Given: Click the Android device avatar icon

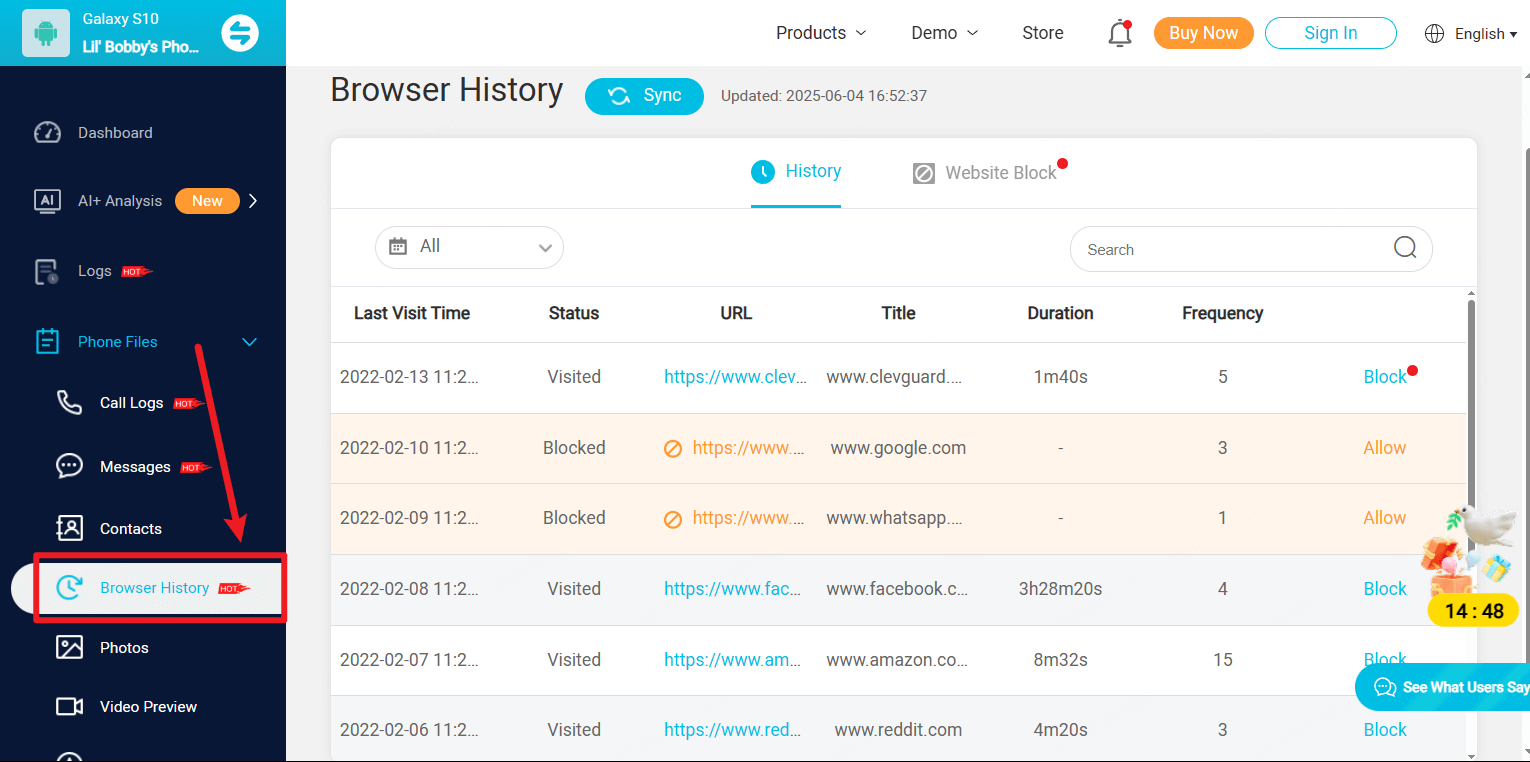Looking at the screenshot, I should point(46,33).
